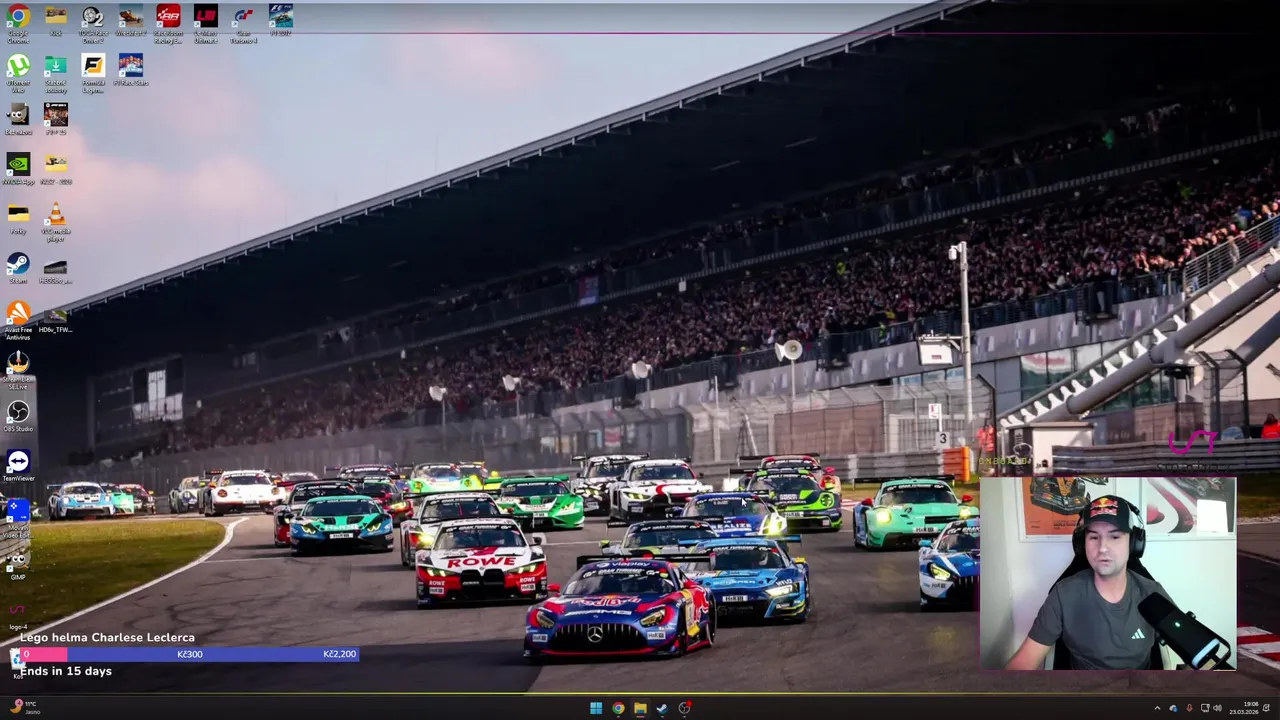Screen dimensions: 1280x720
Task: Open the notification bell in the tray
Action: coord(1267,708)
